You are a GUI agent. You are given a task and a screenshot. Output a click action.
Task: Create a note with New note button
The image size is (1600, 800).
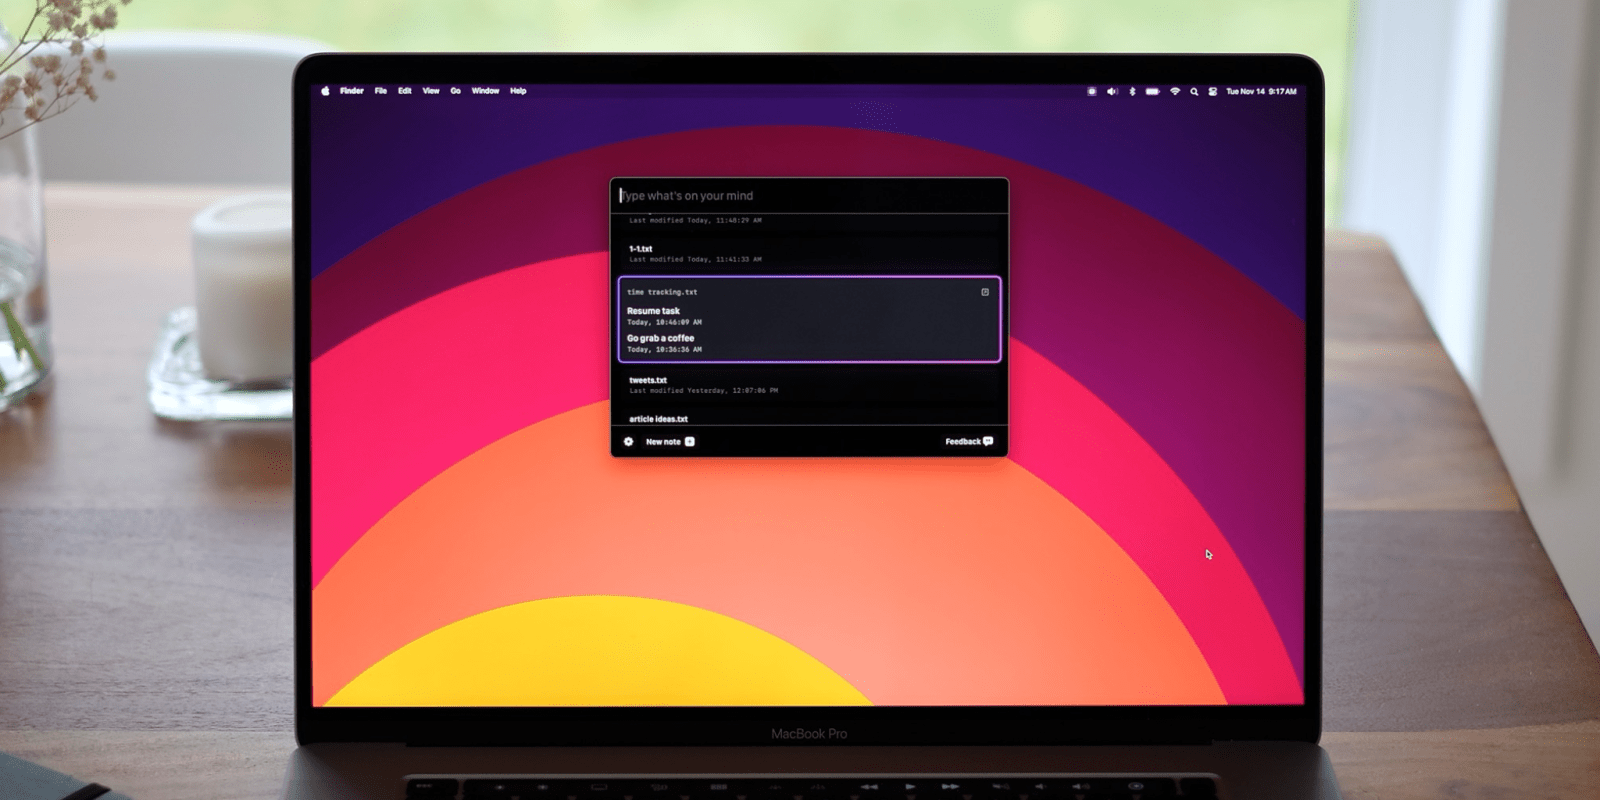[669, 441]
